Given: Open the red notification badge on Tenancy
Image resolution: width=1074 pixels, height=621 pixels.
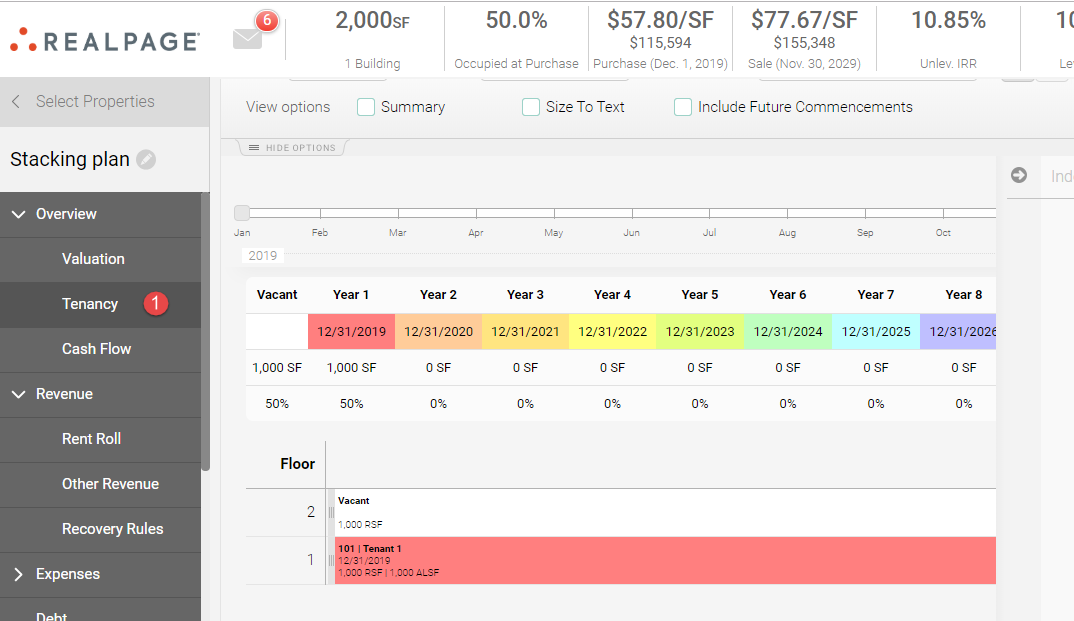Looking at the screenshot, I should (155, 303).
